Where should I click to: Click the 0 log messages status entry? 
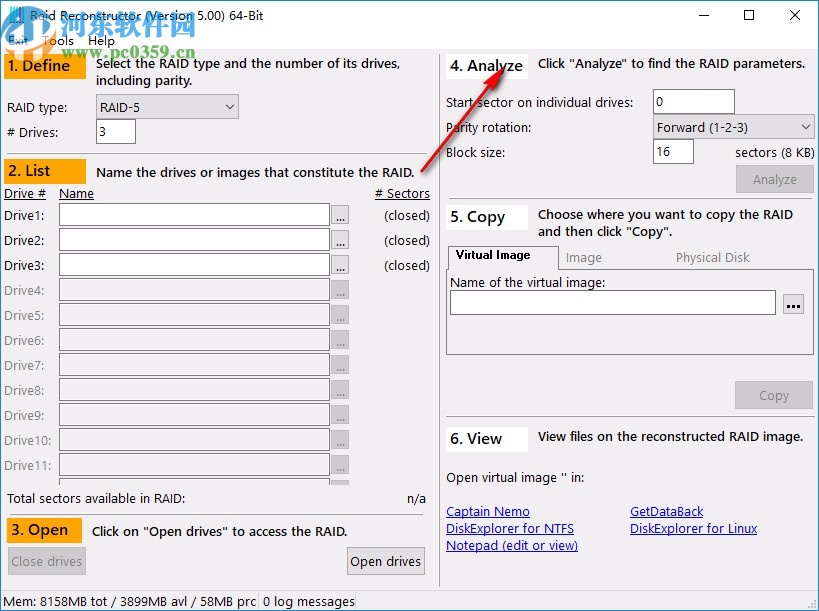point(308,602)
